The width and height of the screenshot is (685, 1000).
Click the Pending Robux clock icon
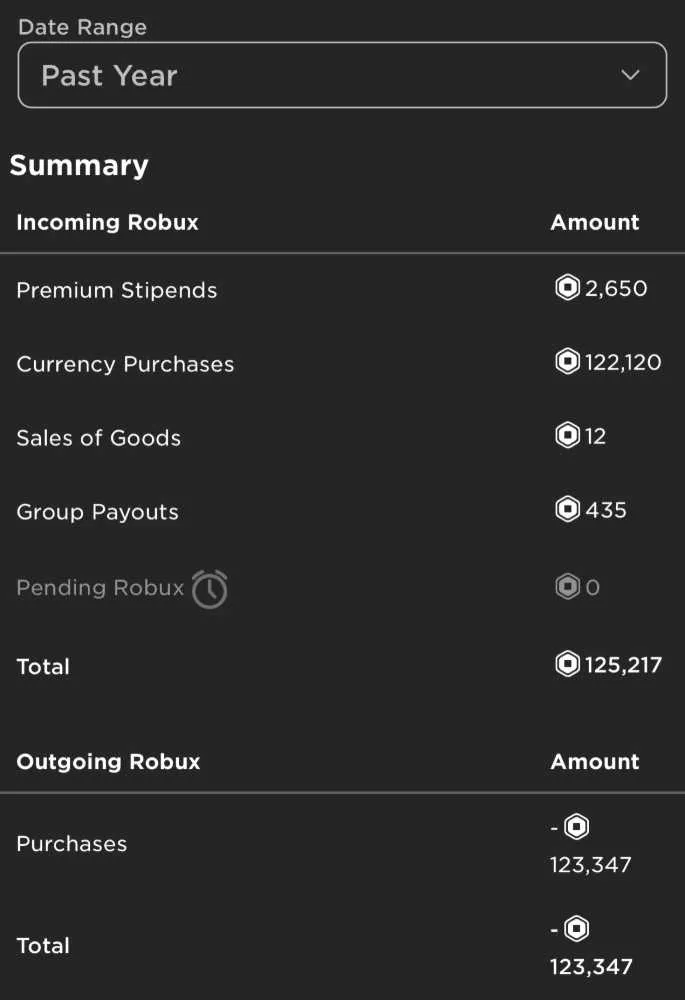point(210,589)
